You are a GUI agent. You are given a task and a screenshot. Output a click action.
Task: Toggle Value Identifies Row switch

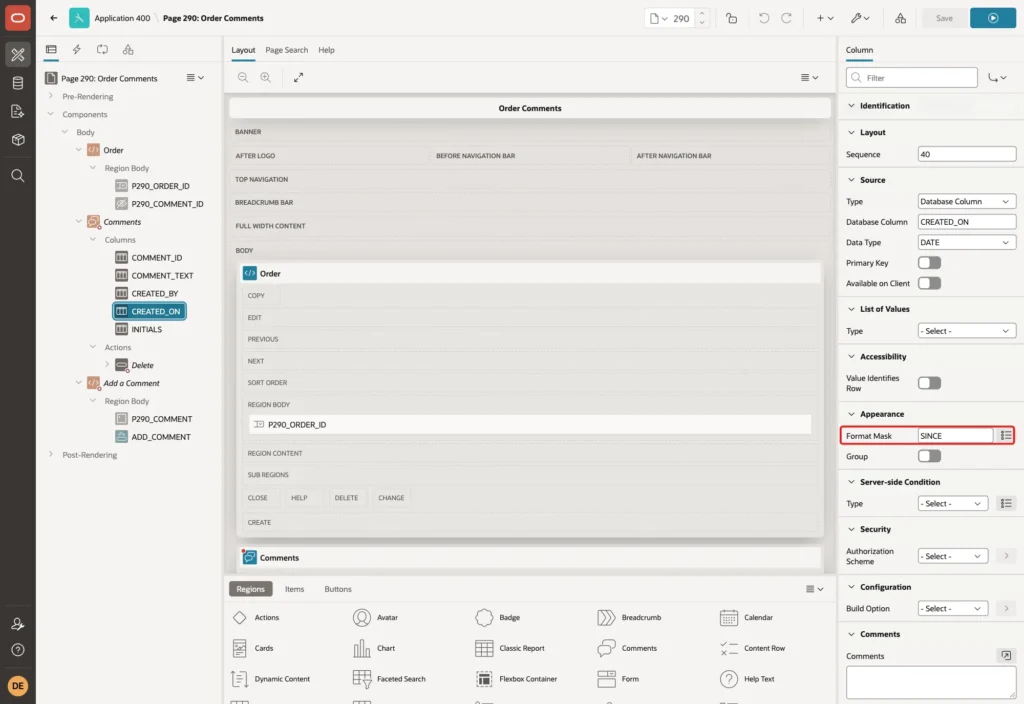[x=929, y=383]
